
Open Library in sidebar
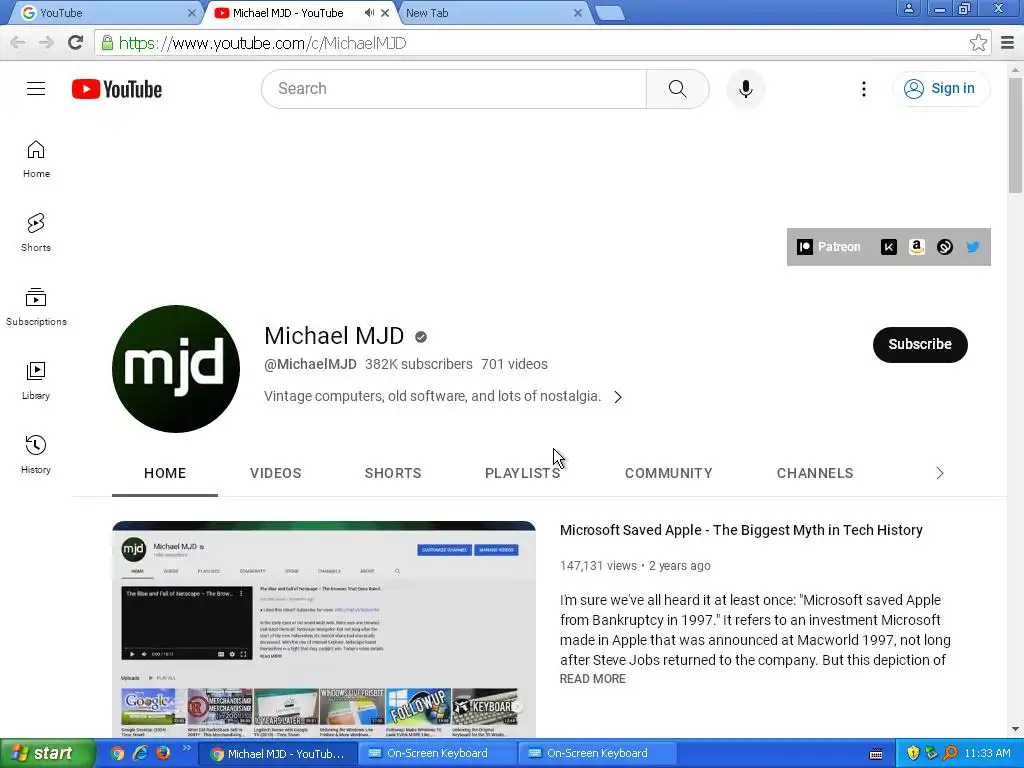pos(36,381)
